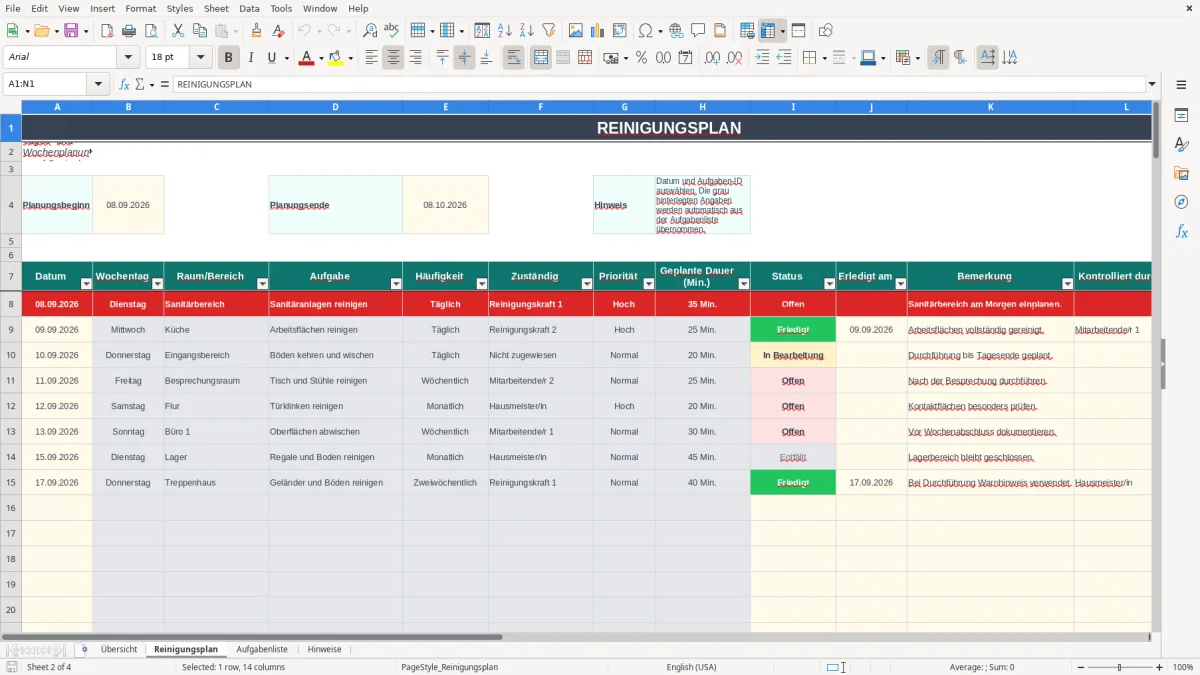The image size is (1200, 675).
Task: Open the sidebar Properties panel
Action: click(x=1181, y=116)
